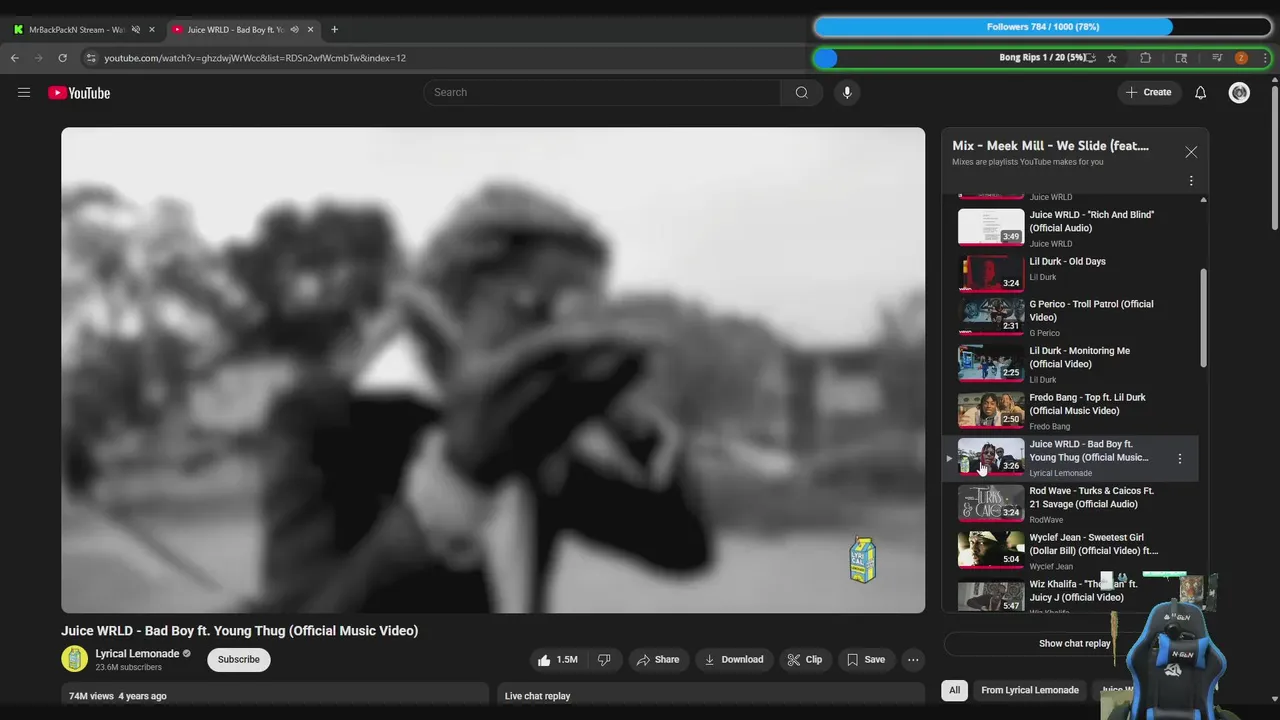Play Lil Durk Old Days from playlist
This screenshot has height=720, width=1280.
(1070, 272)
